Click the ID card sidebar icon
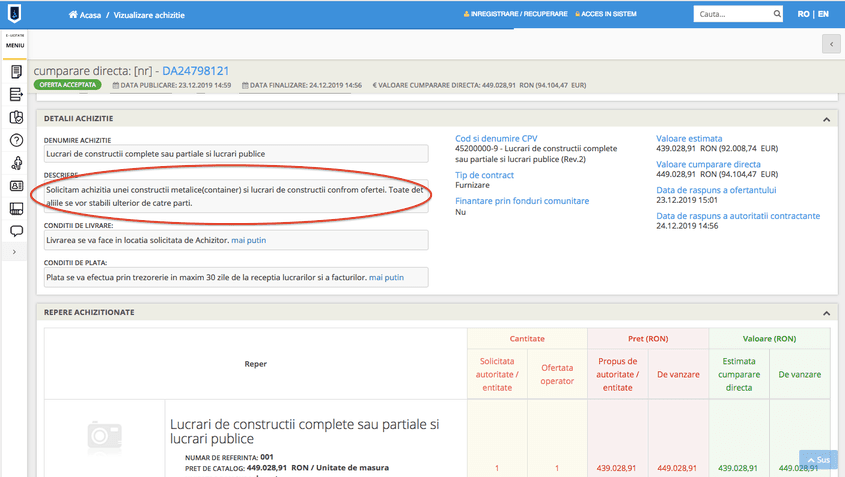 (15, 186)
